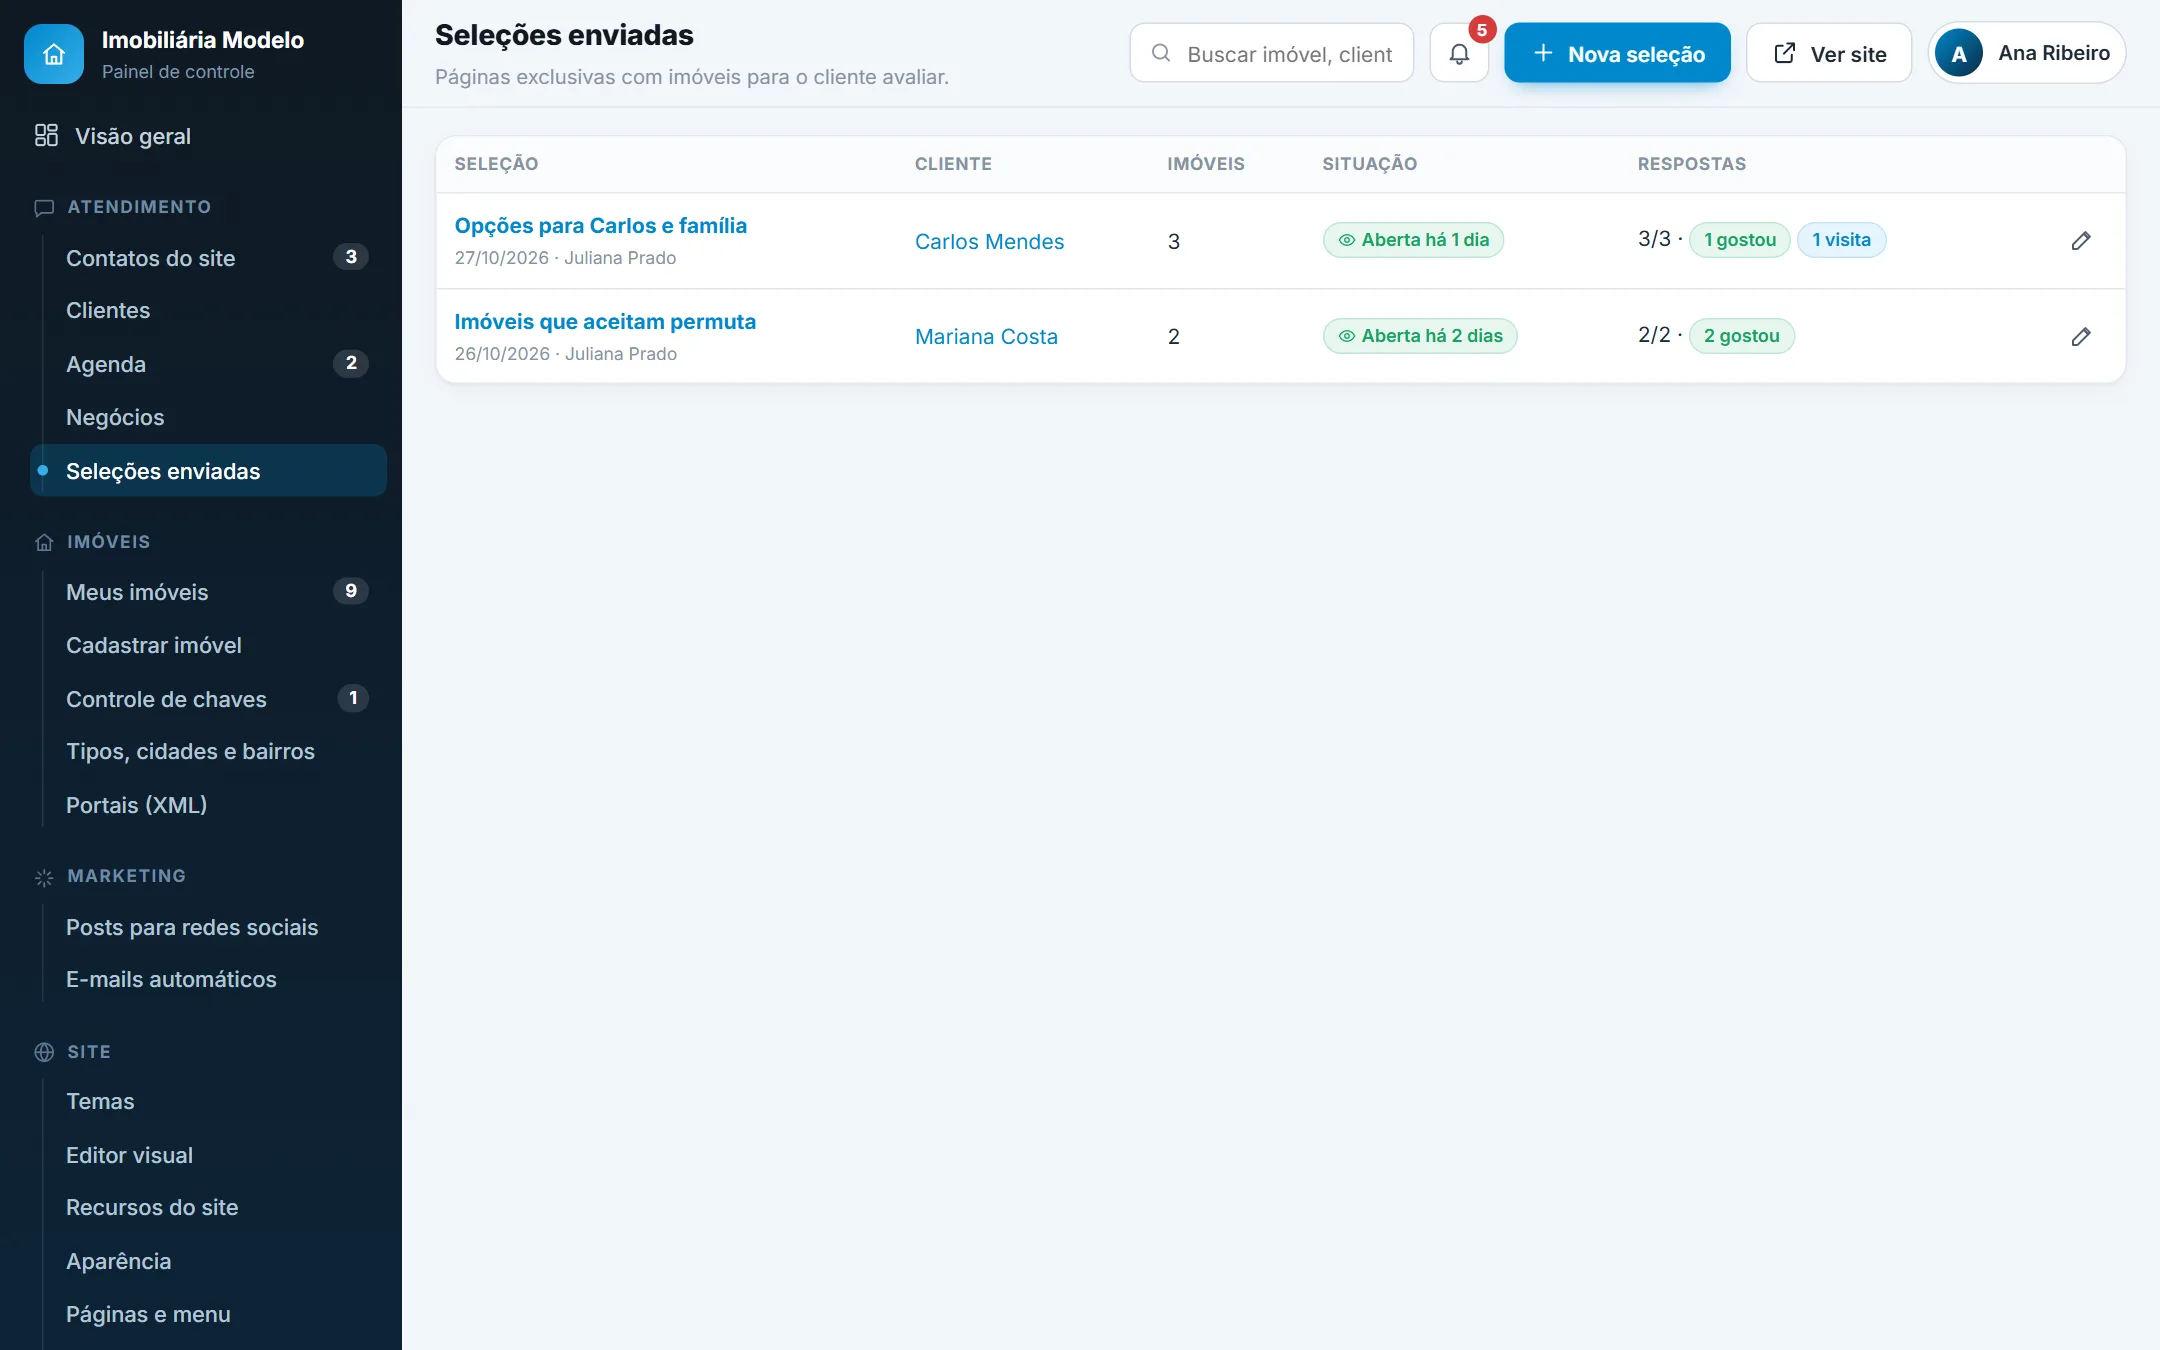The image size is (2160, 1350).
Task: Open client Carlos Mendes
Action: tap(989, 241)
